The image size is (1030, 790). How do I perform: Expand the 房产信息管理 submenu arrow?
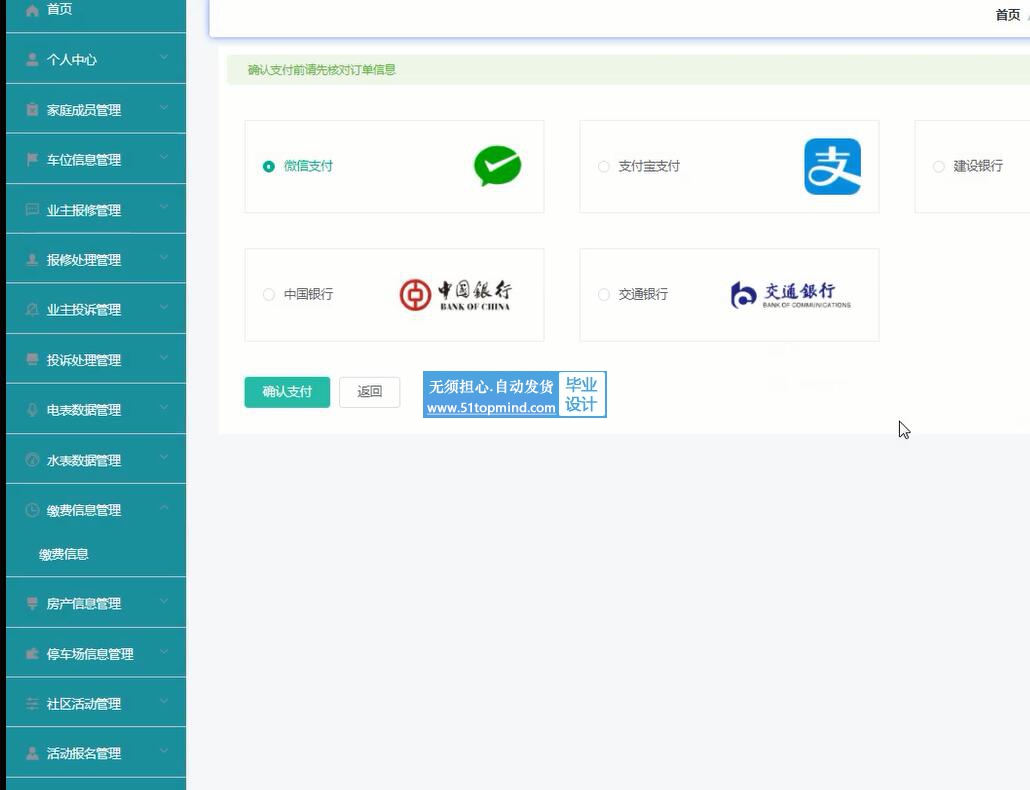(164, 602)
